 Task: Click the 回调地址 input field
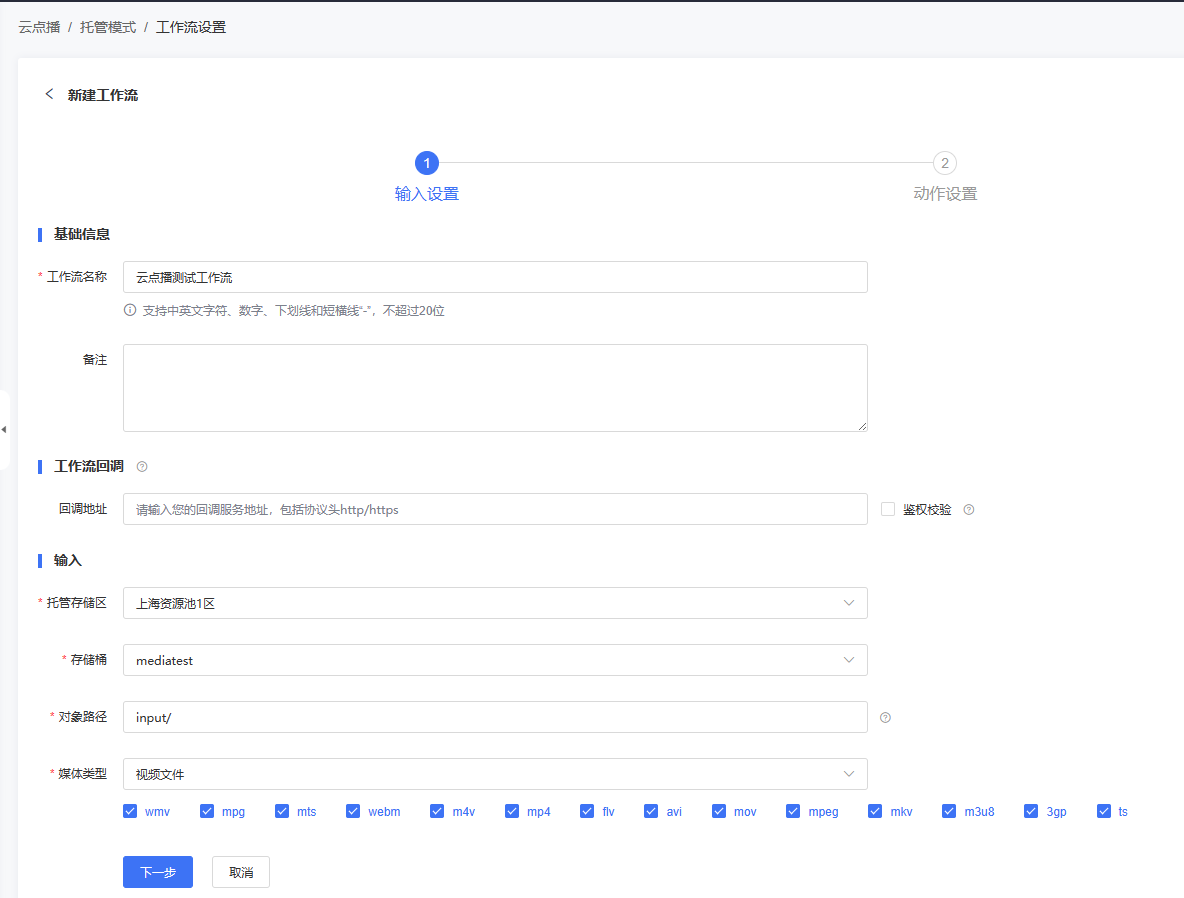pyautogui.click(x=495, y=509)
